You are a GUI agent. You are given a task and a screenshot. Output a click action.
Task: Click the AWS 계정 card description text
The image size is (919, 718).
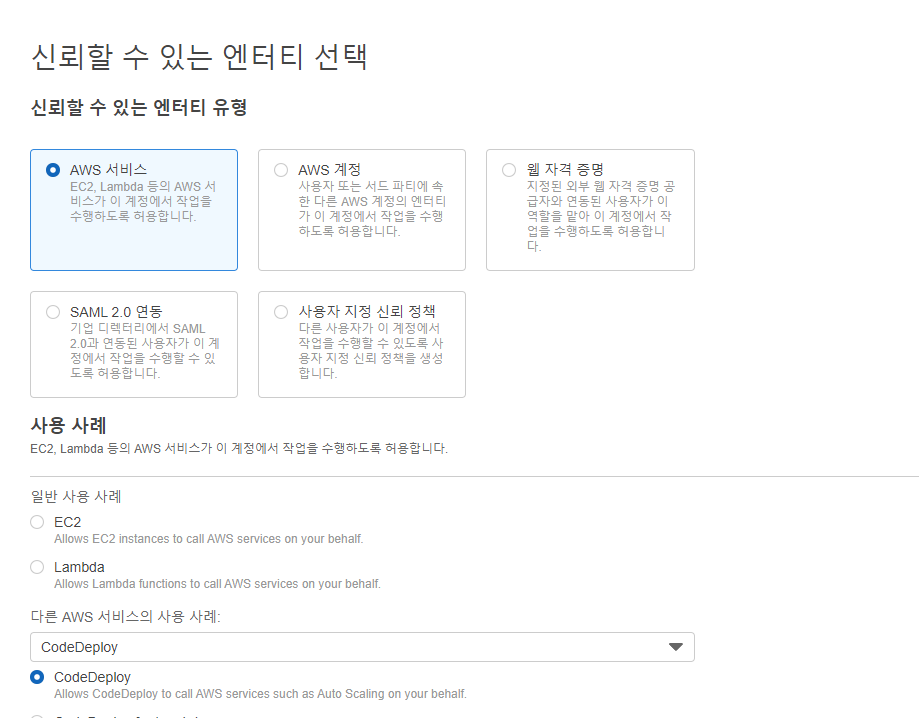[x=372, y=209]
